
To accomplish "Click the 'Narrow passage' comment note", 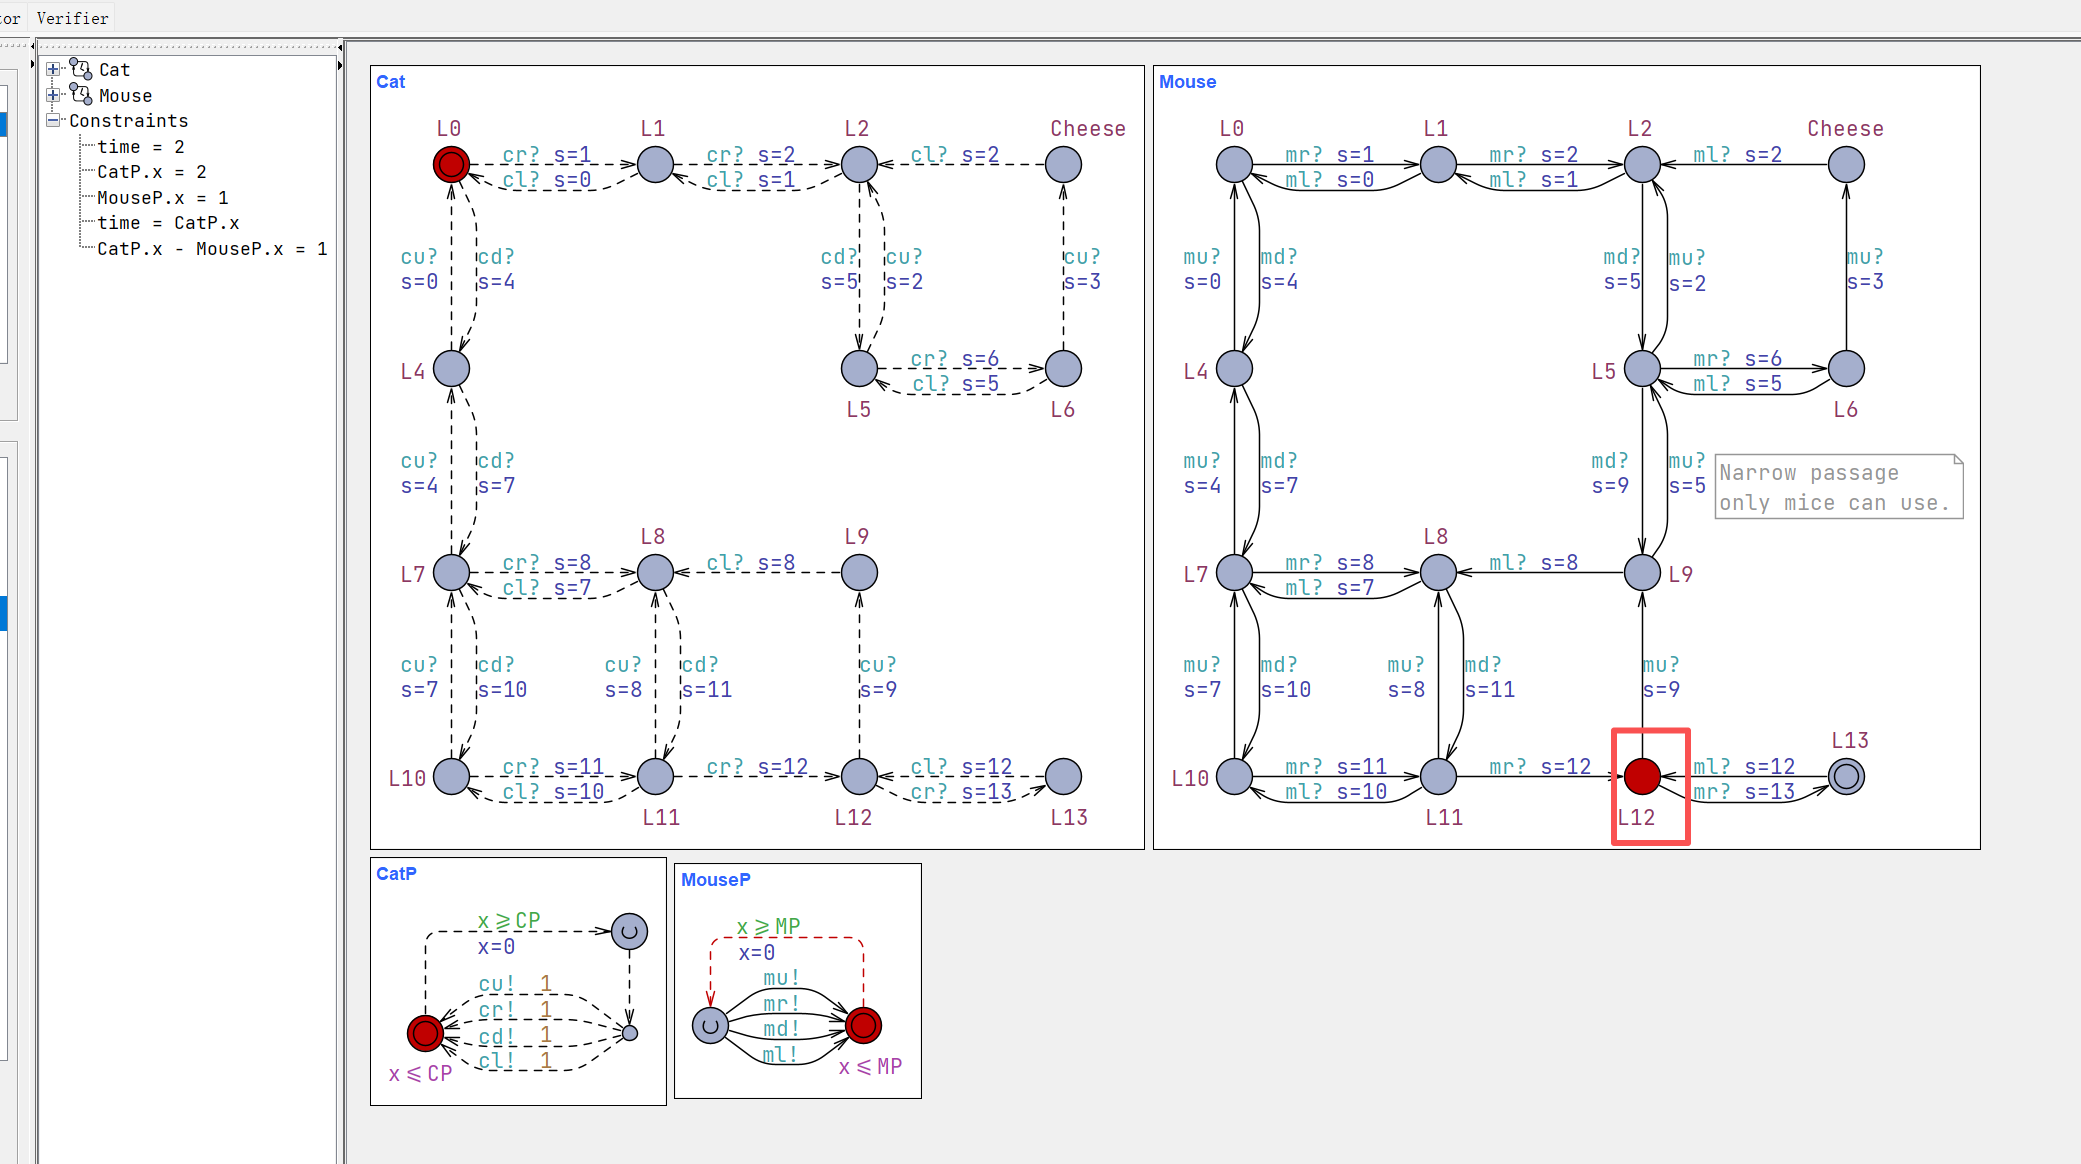I will [x=1838, y=487].
